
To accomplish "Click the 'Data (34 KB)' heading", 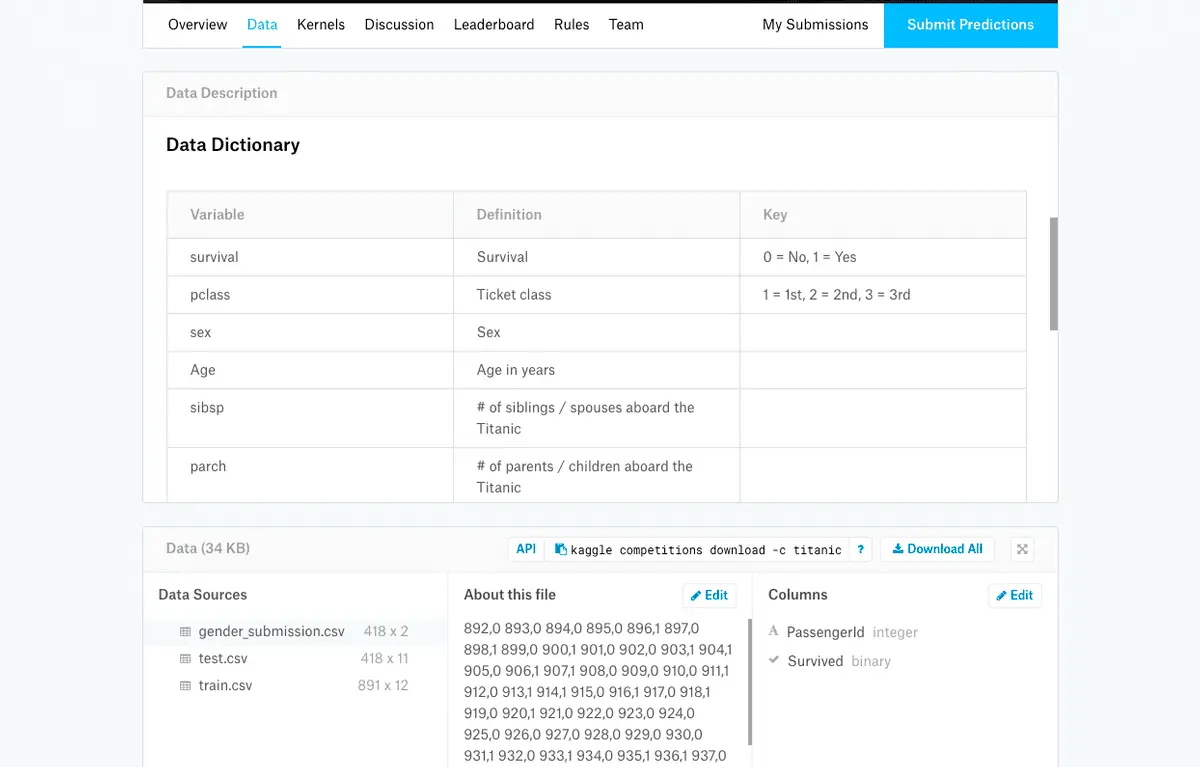I will pos(208,548).
